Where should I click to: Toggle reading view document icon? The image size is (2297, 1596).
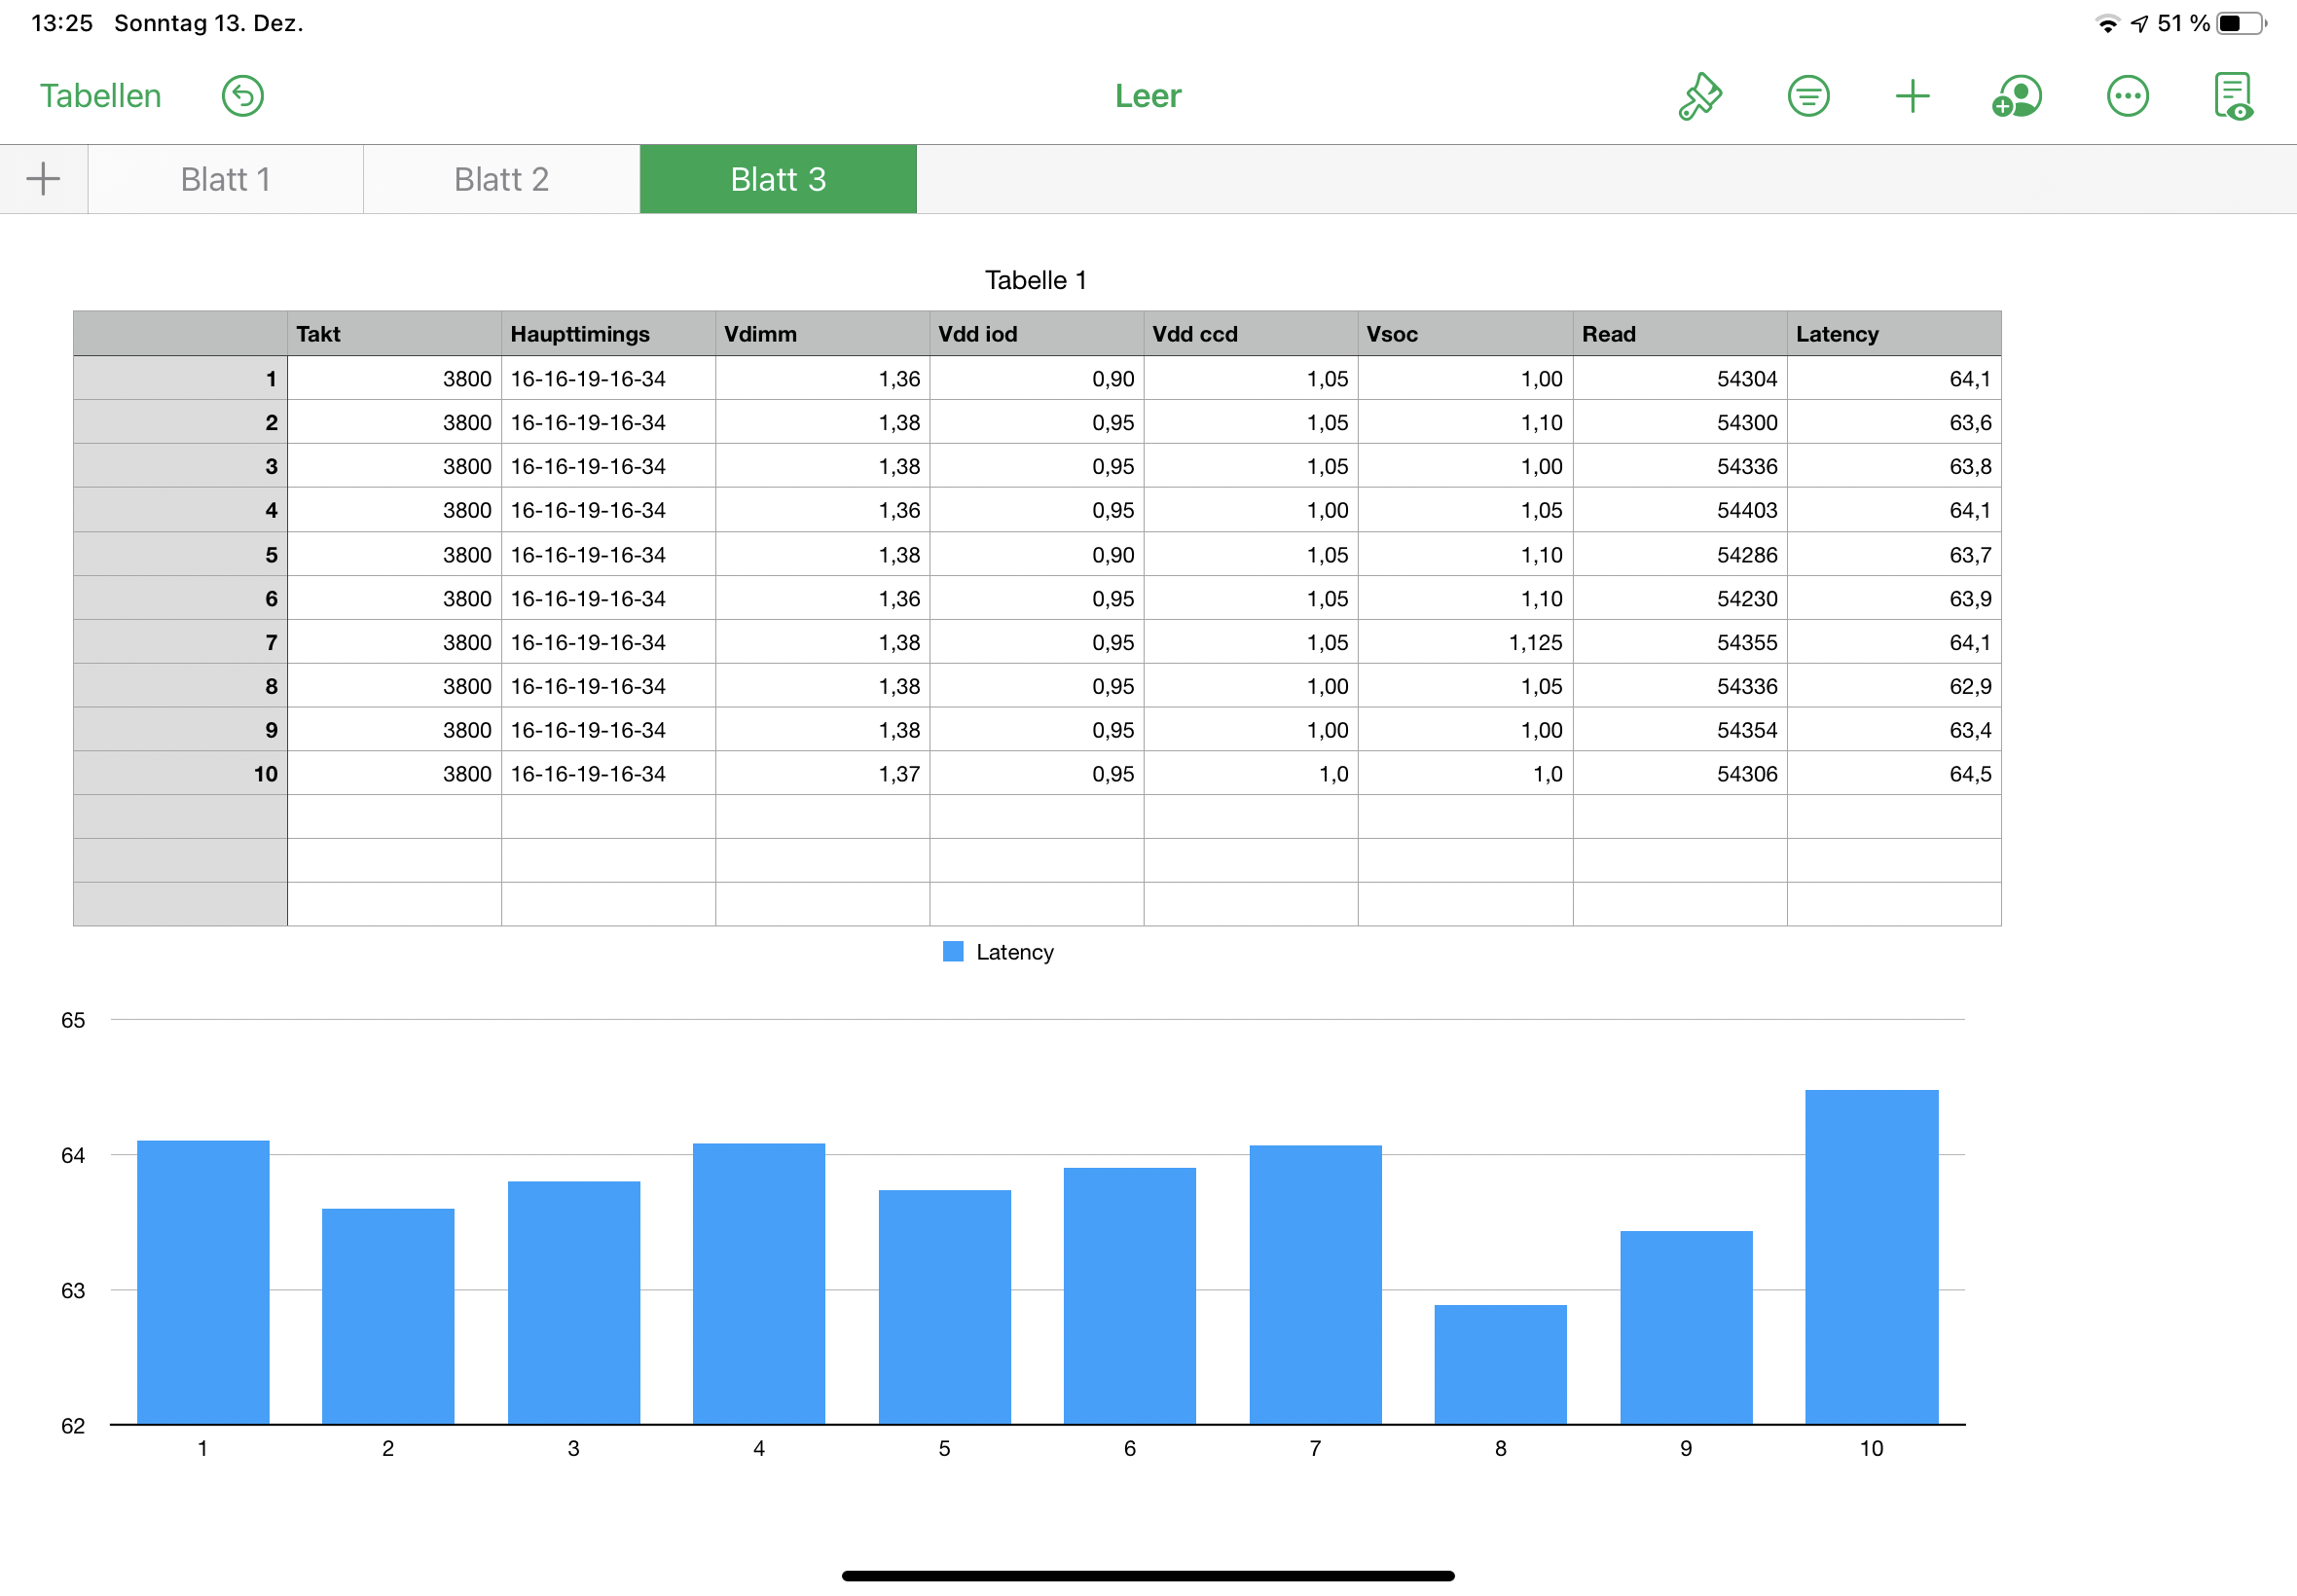(2233, 96)
